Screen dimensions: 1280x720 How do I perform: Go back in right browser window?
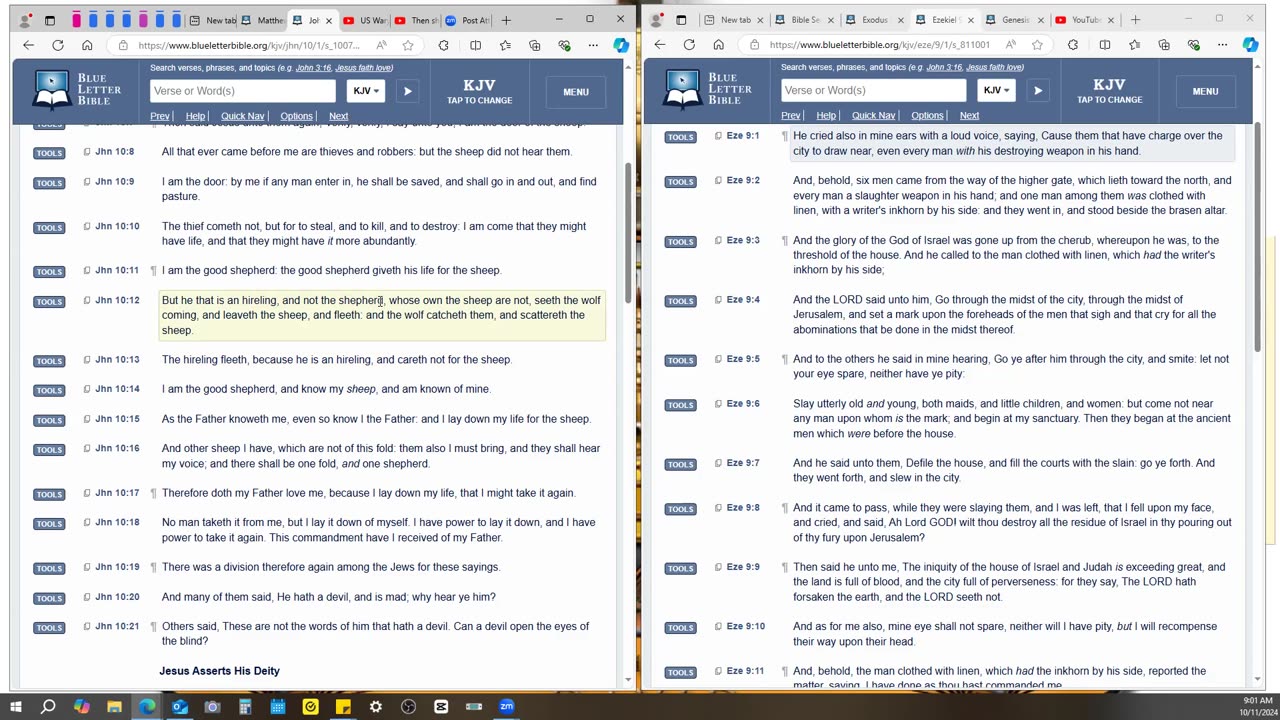pyautogui.click(x=659, y=45)
